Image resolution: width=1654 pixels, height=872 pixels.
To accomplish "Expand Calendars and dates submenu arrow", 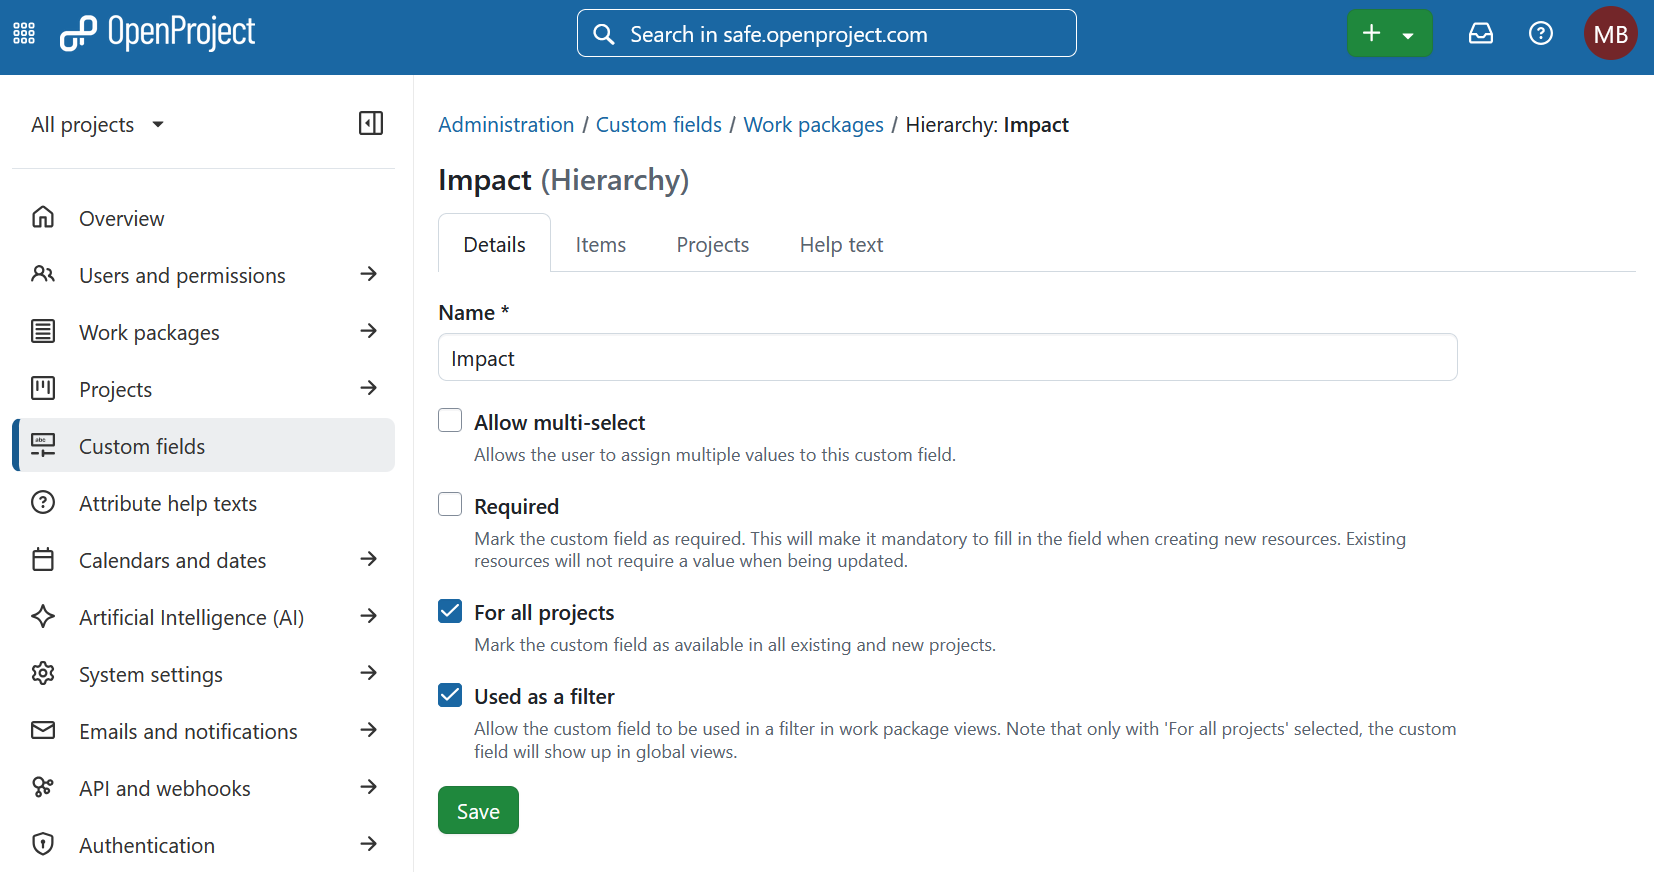I will (x=369, y=559).
